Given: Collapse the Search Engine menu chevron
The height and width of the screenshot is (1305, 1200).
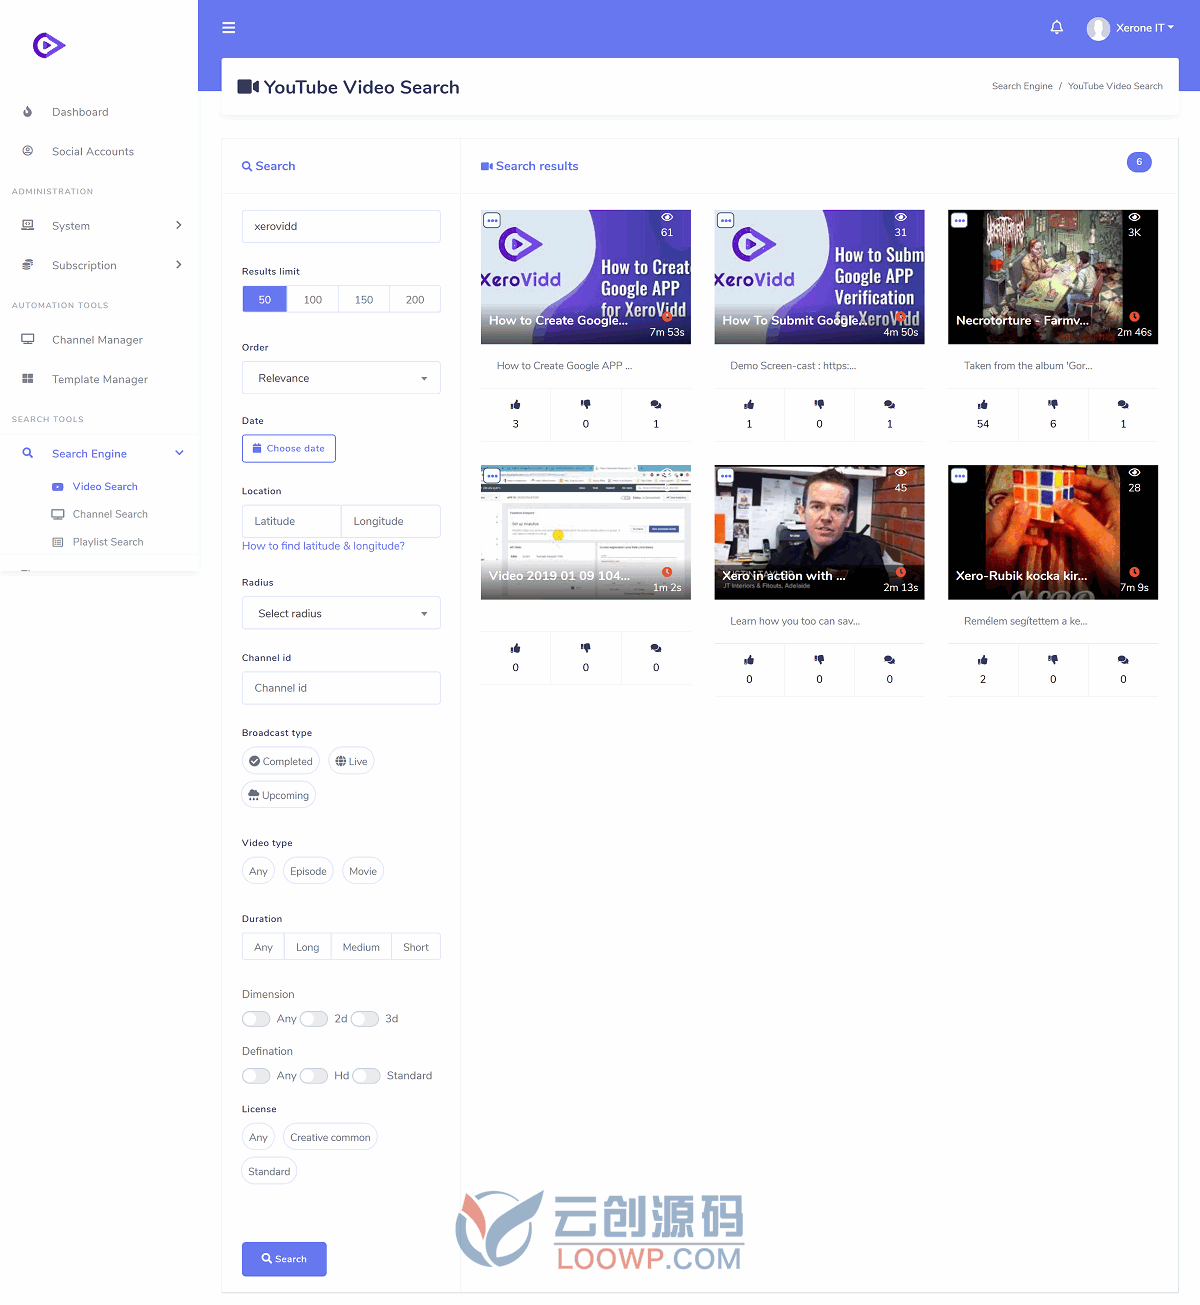Looking at the screenshot, I should 179,453.
